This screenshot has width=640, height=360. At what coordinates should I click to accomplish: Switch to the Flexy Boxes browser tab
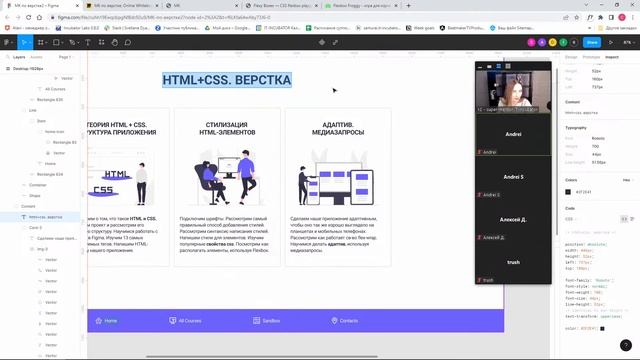pyautogui.click(x=281, y=6)
